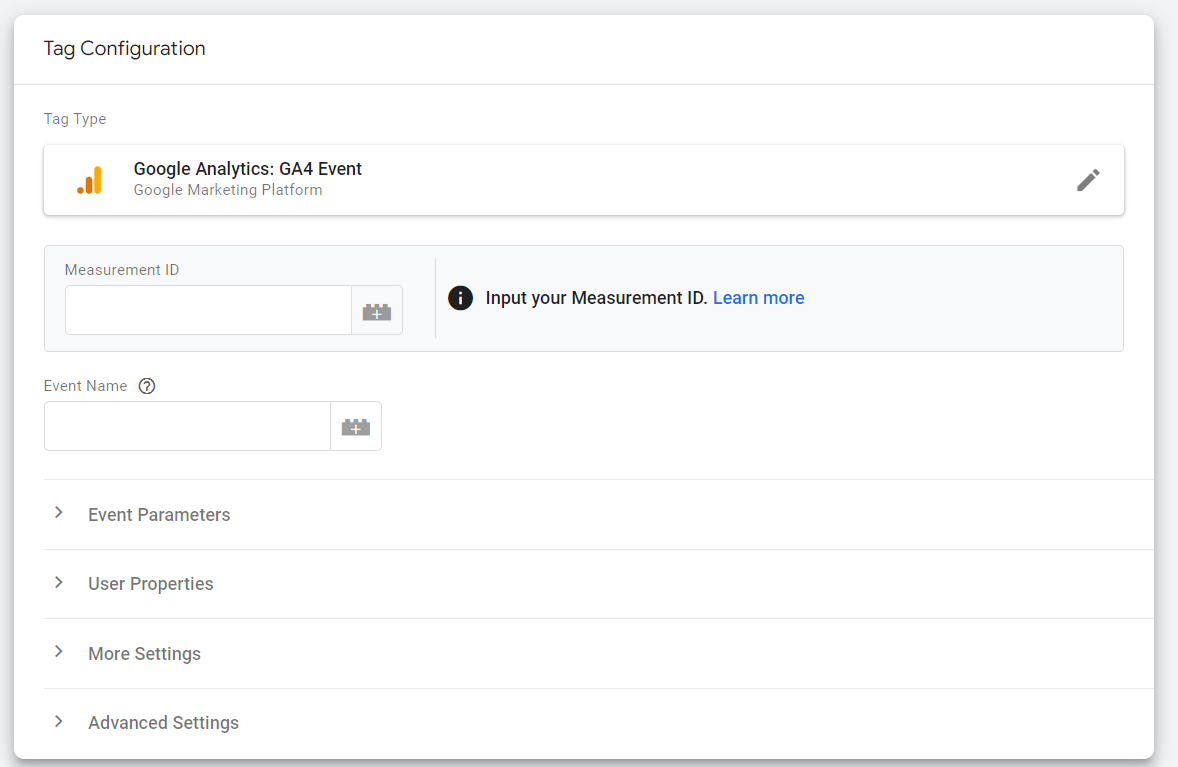Focus the Measurement ID input field

click(208, 310)
